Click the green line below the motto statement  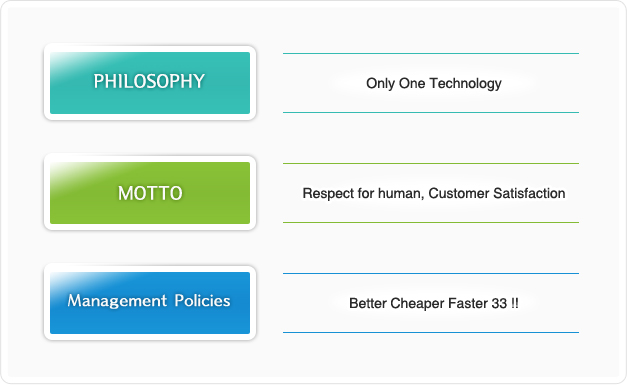(x=431, y=222)
